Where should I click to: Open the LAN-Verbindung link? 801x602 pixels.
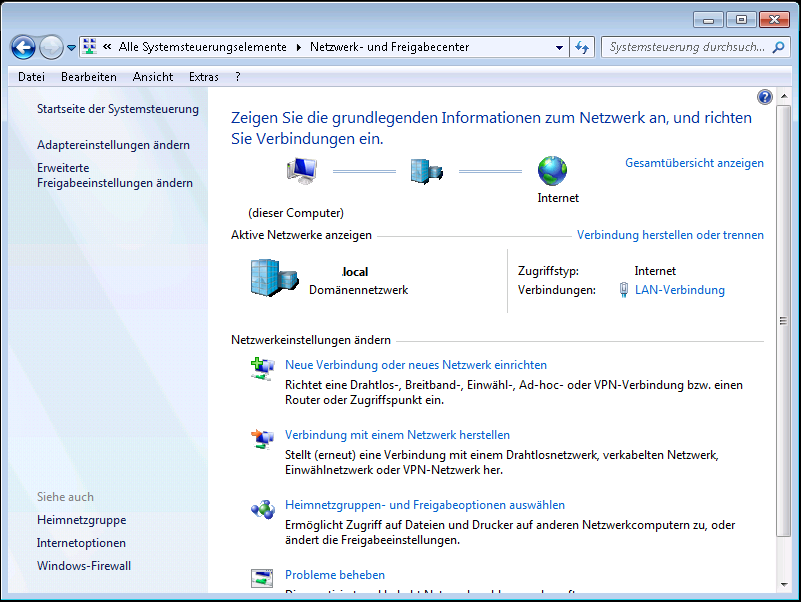coord(679,290)
